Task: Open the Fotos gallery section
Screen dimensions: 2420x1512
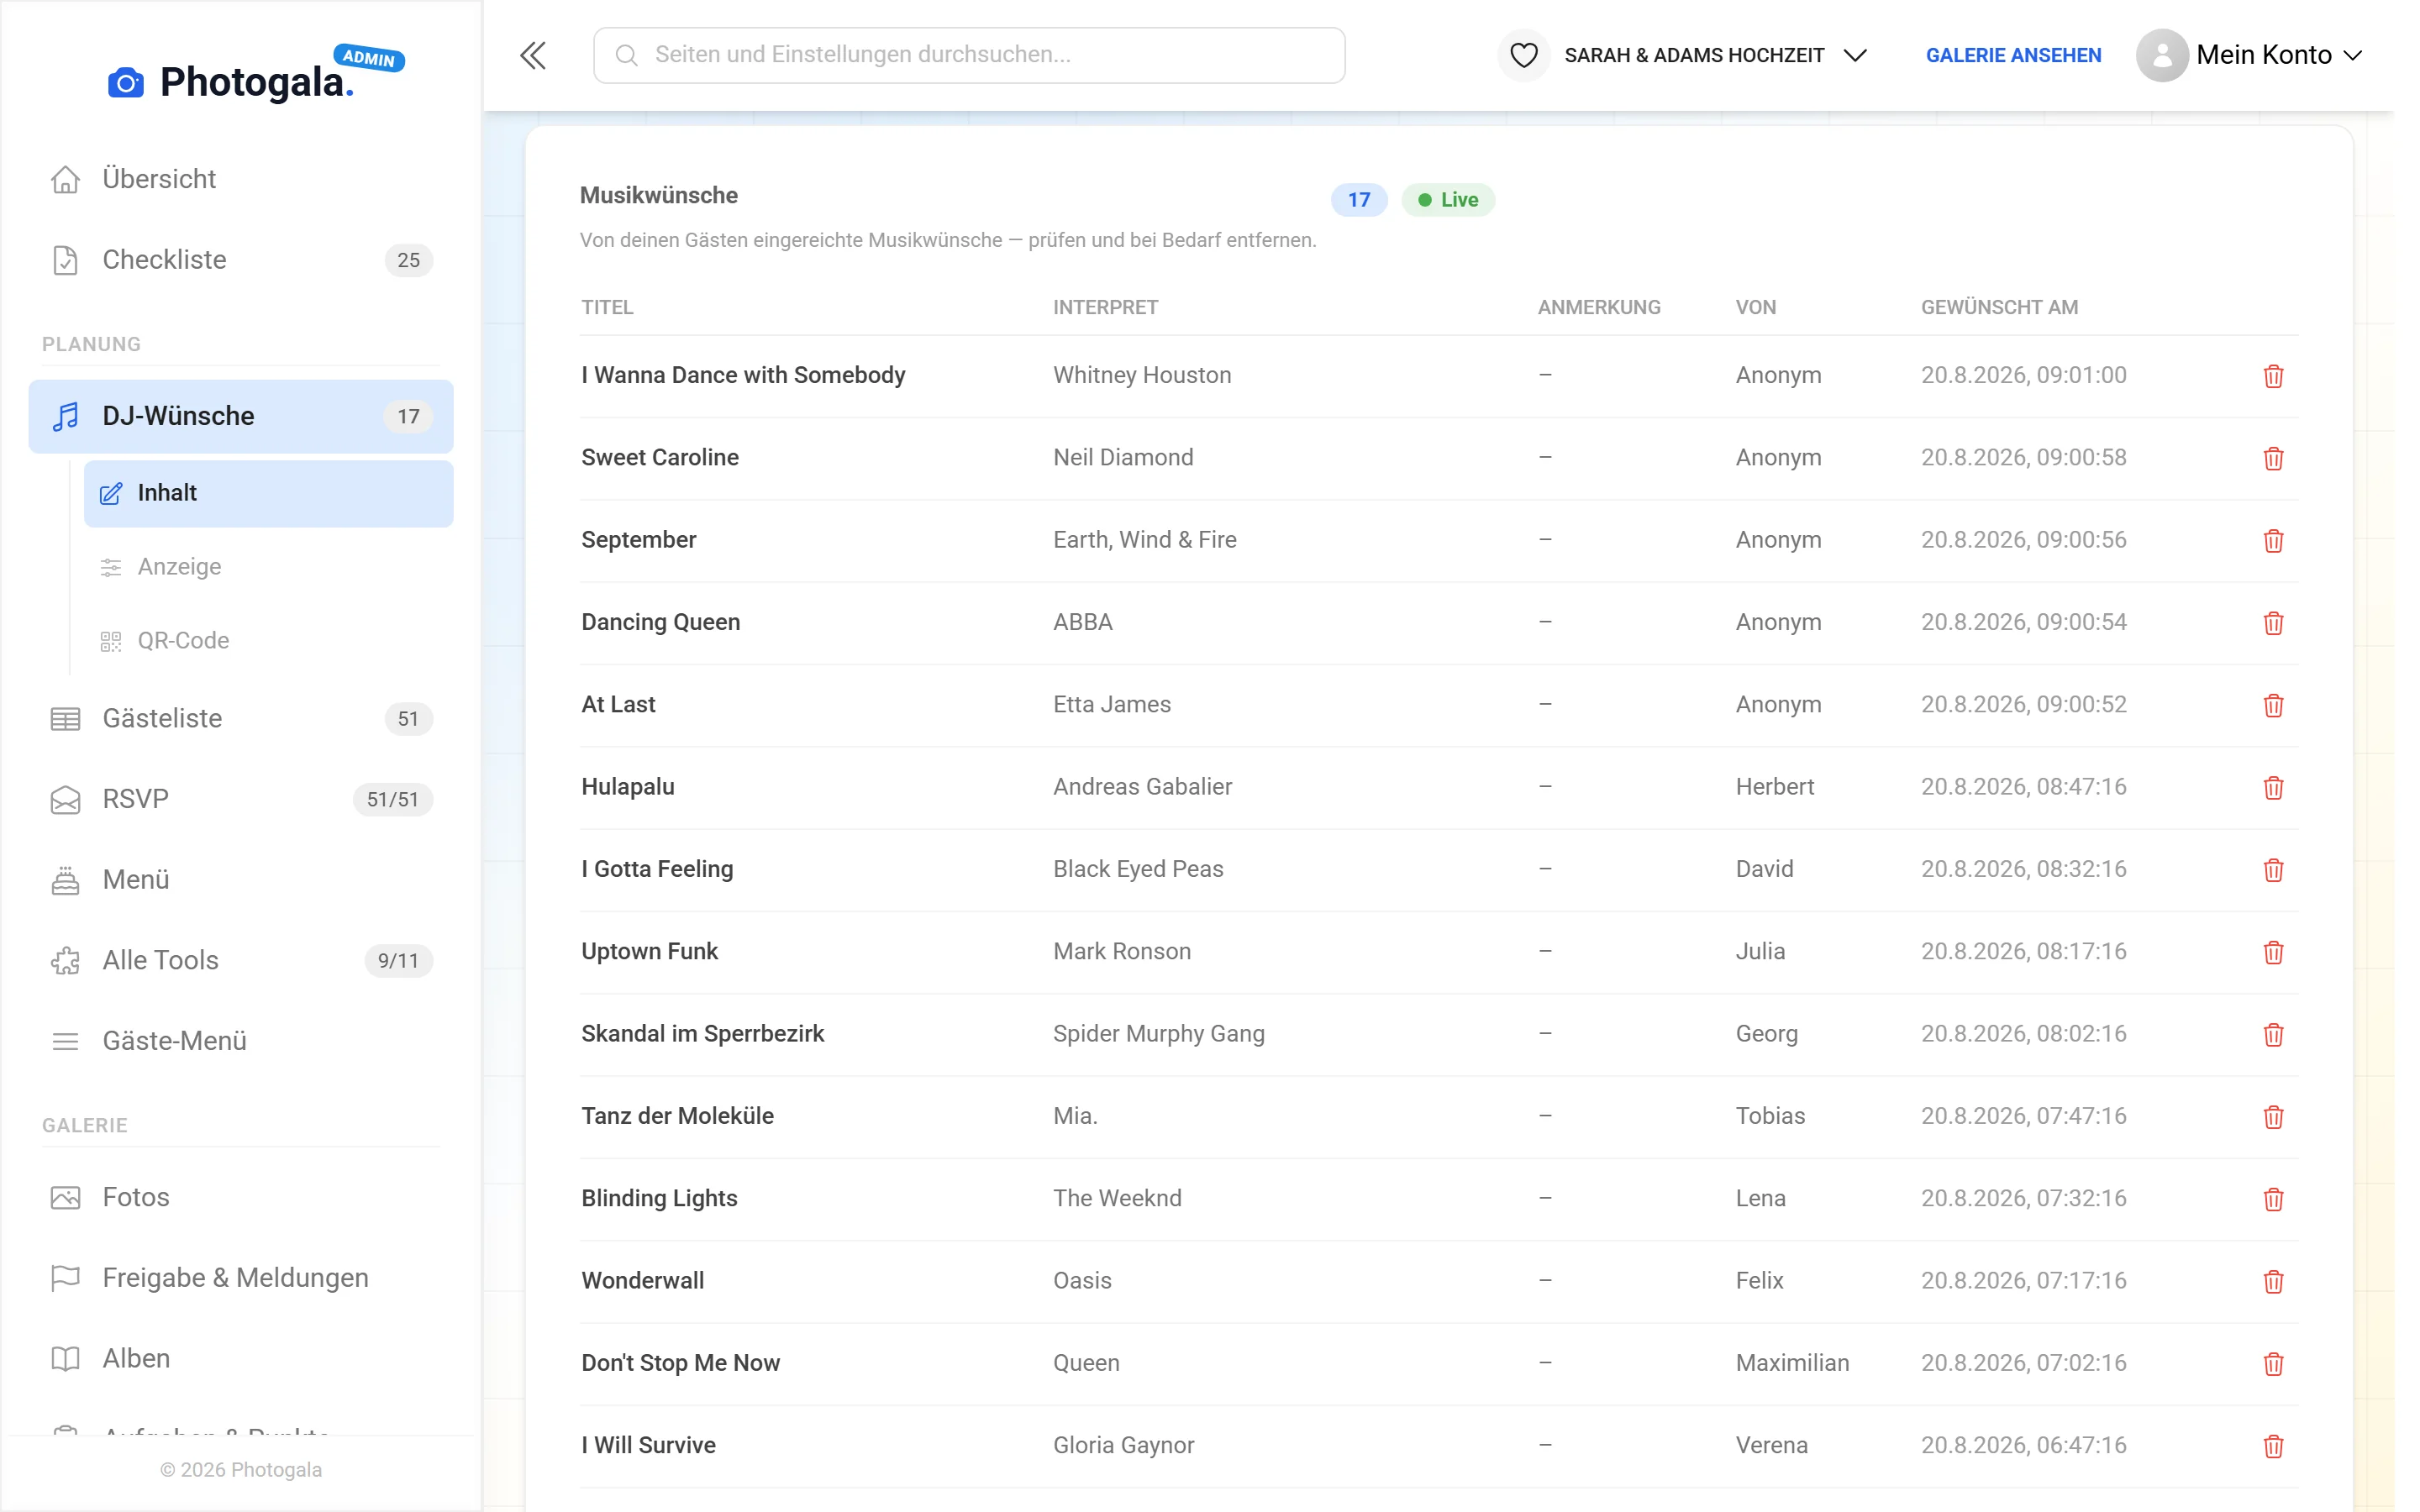Action: (x=240, y=1197)
